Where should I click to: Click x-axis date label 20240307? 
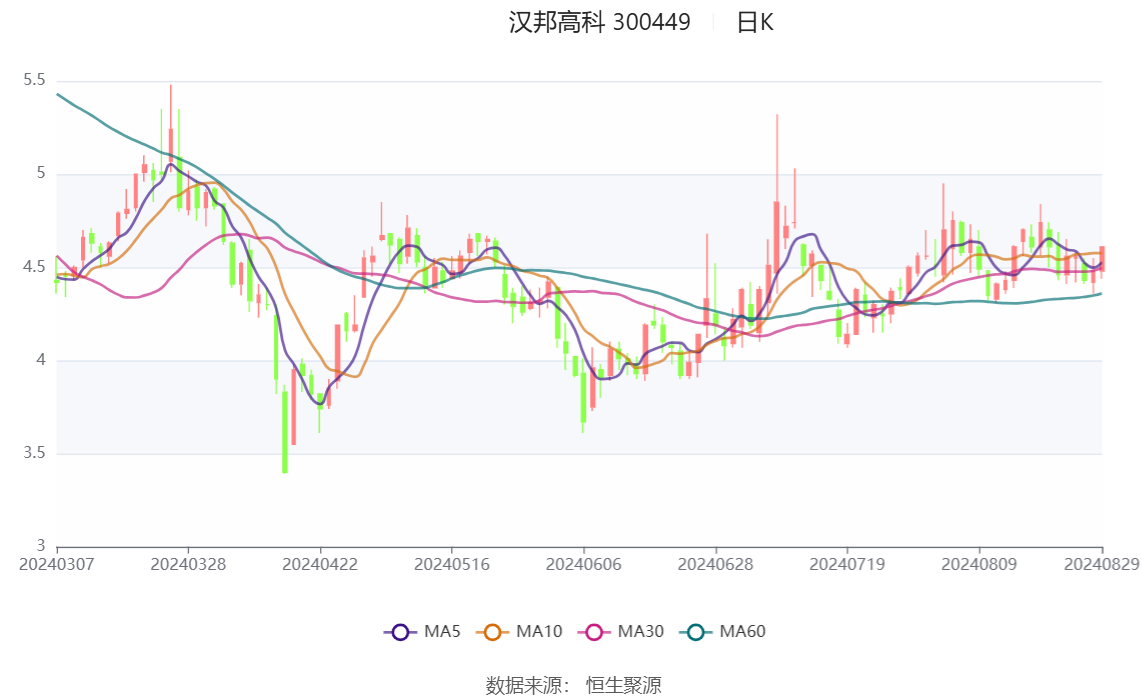pos(56,564)
